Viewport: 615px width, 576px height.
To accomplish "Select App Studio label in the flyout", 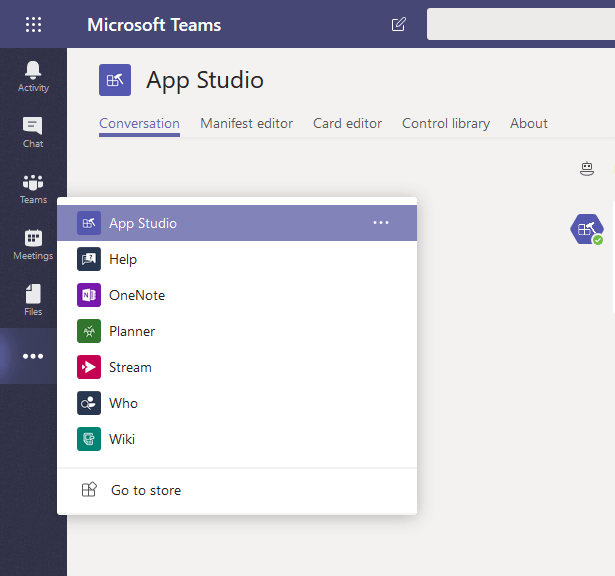I will [143, 223].
